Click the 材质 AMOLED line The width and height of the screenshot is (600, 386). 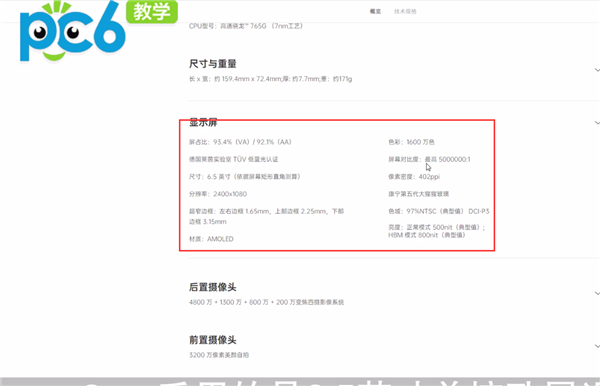[211, 239]
